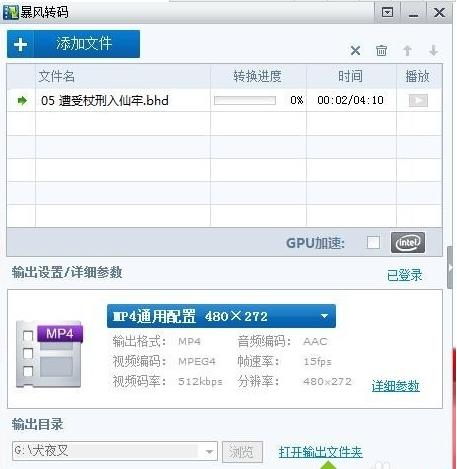Click the 时间 column header

pos(350,76)
